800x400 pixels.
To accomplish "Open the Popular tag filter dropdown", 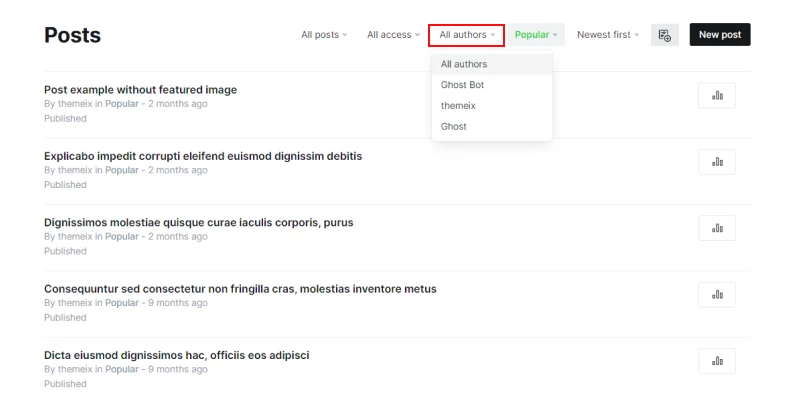I will (536, 35).
